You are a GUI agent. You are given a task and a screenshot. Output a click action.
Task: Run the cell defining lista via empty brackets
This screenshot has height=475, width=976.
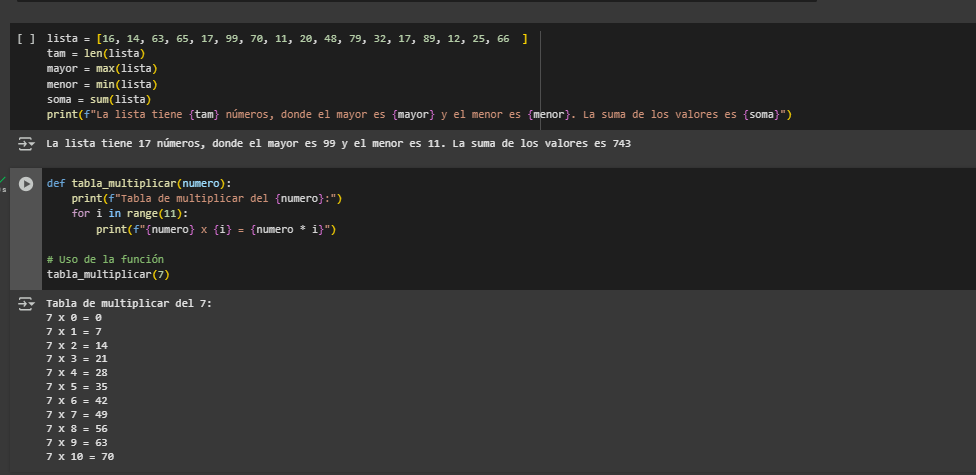[x=26, y=39]
